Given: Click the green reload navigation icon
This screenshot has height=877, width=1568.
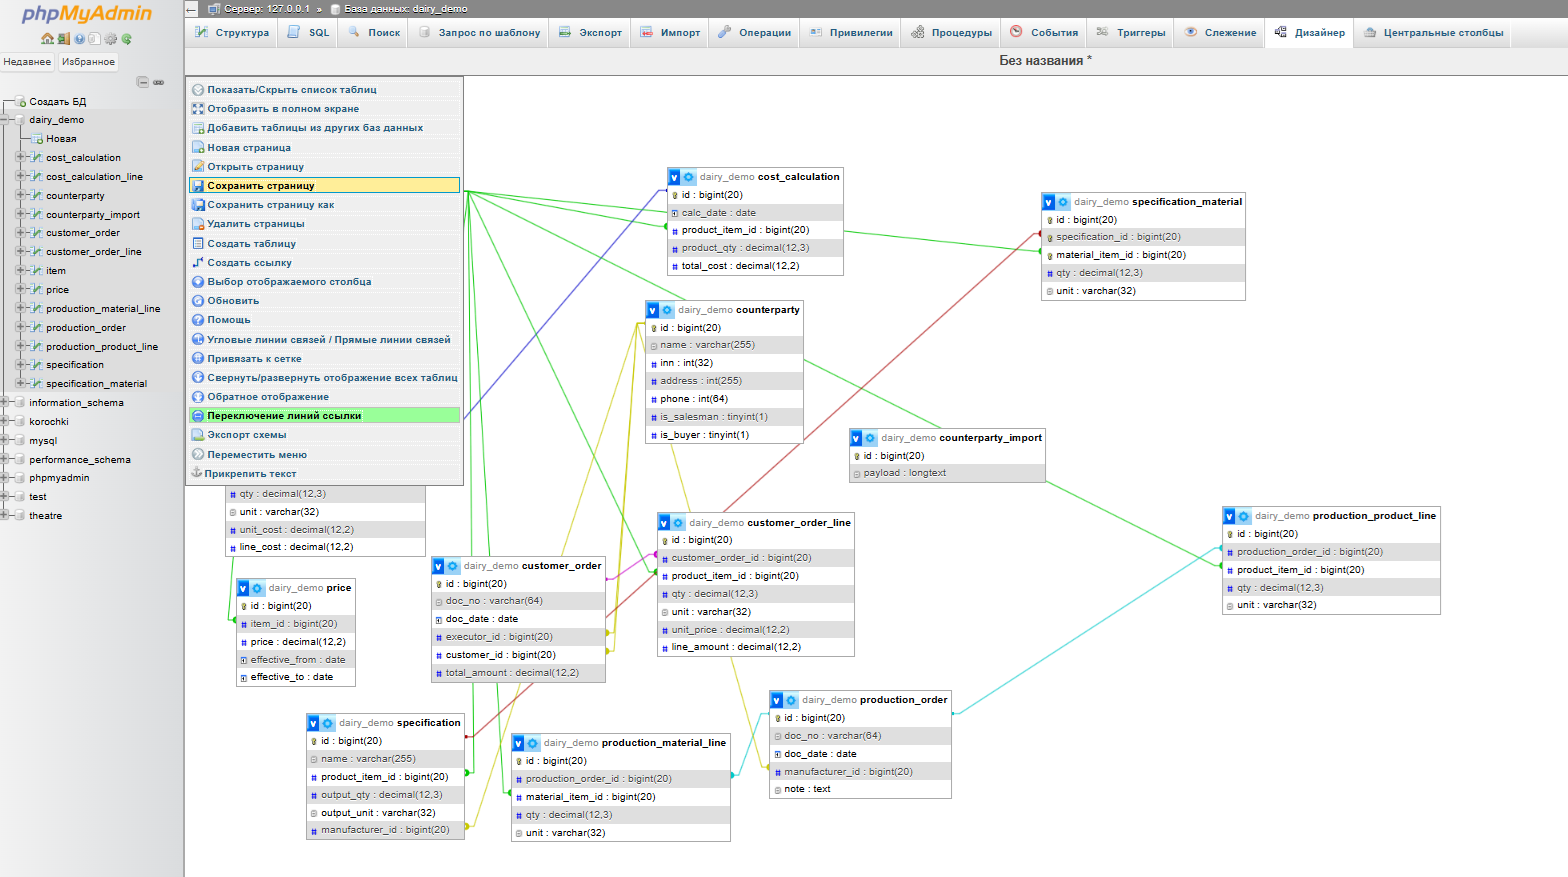Looking at the screenshot, I should coord(126,39).
